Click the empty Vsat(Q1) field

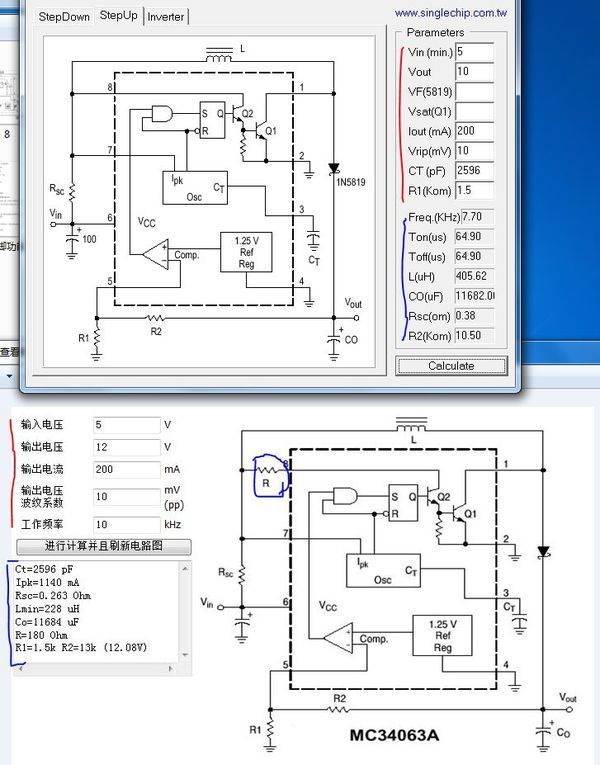click(474, 111)
